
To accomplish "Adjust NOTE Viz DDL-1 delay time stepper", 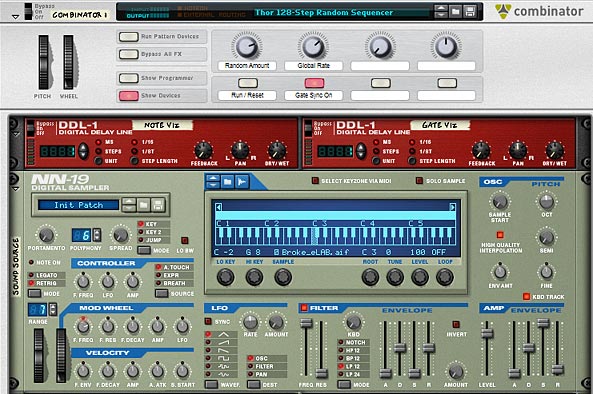I will tap(83, 151).
